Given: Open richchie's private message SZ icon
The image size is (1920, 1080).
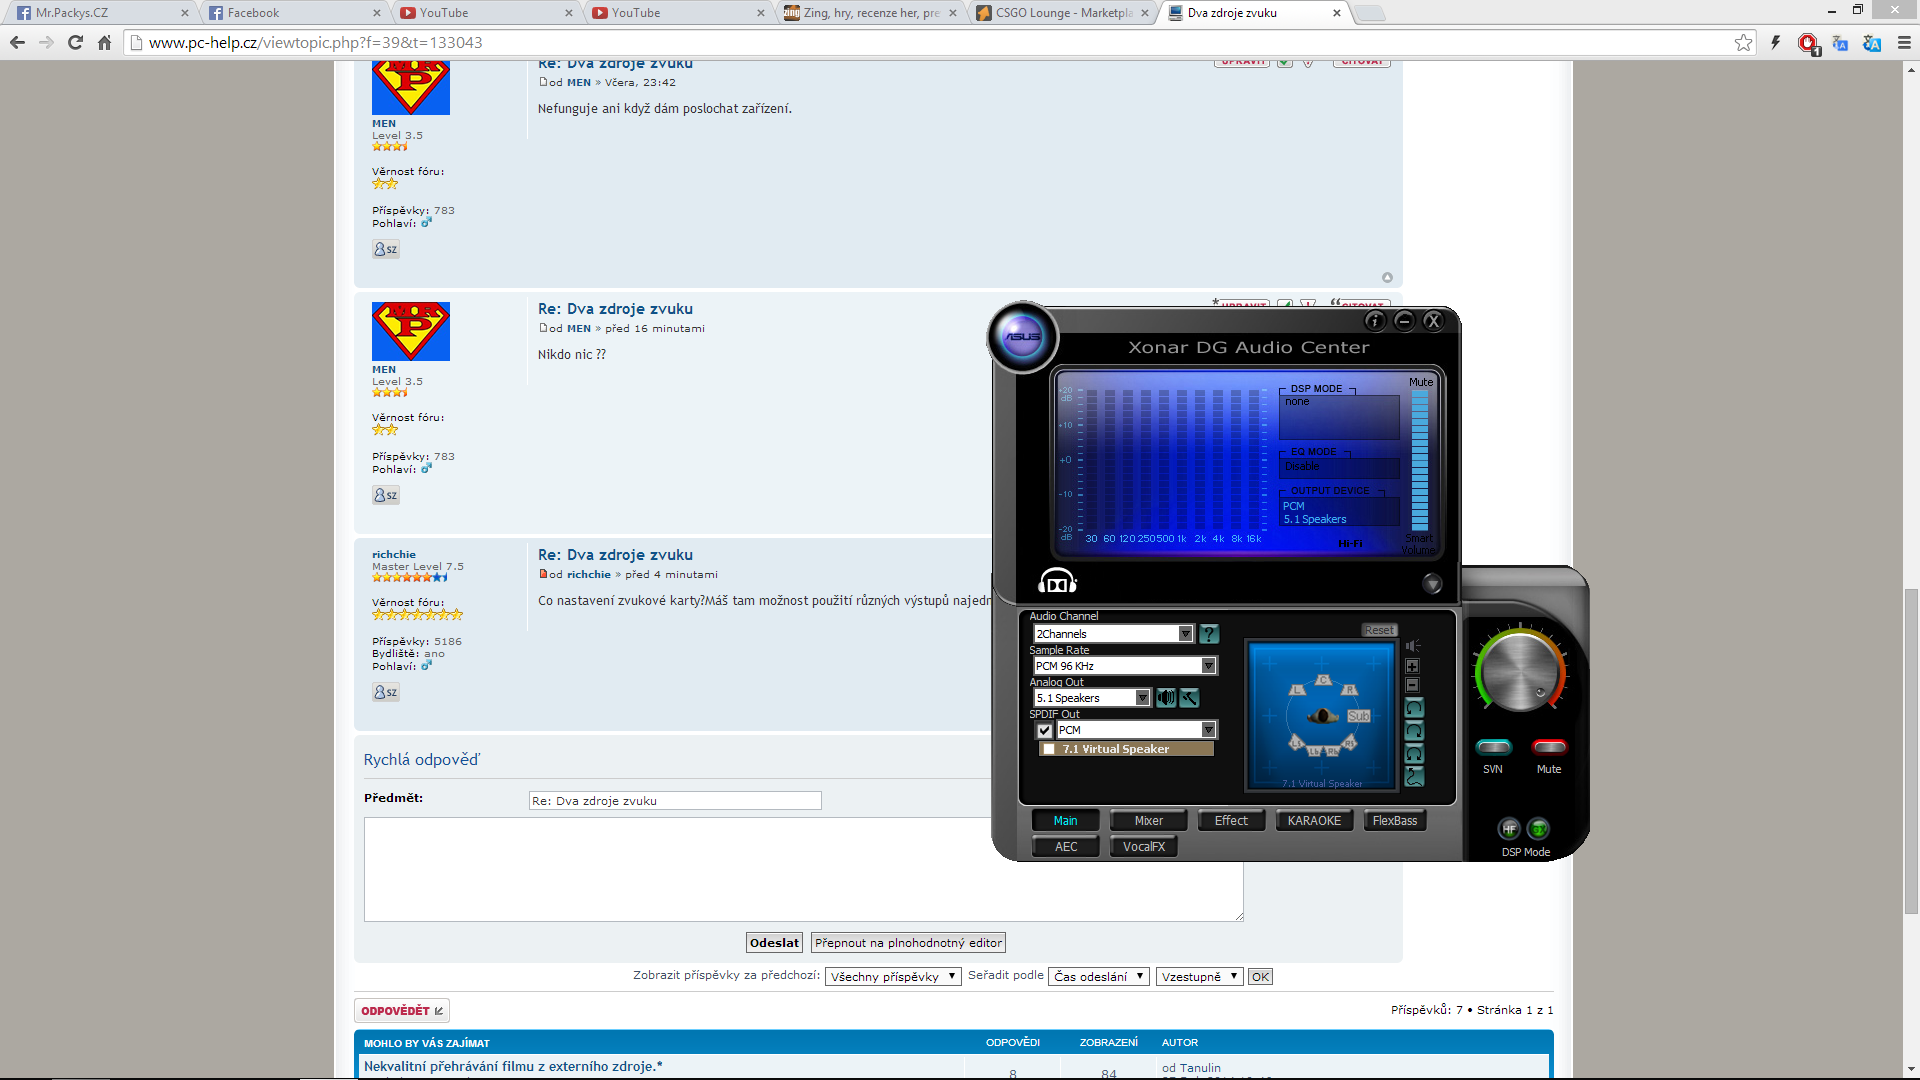Looking at the screenshot, I should click(x=386, y=692).
